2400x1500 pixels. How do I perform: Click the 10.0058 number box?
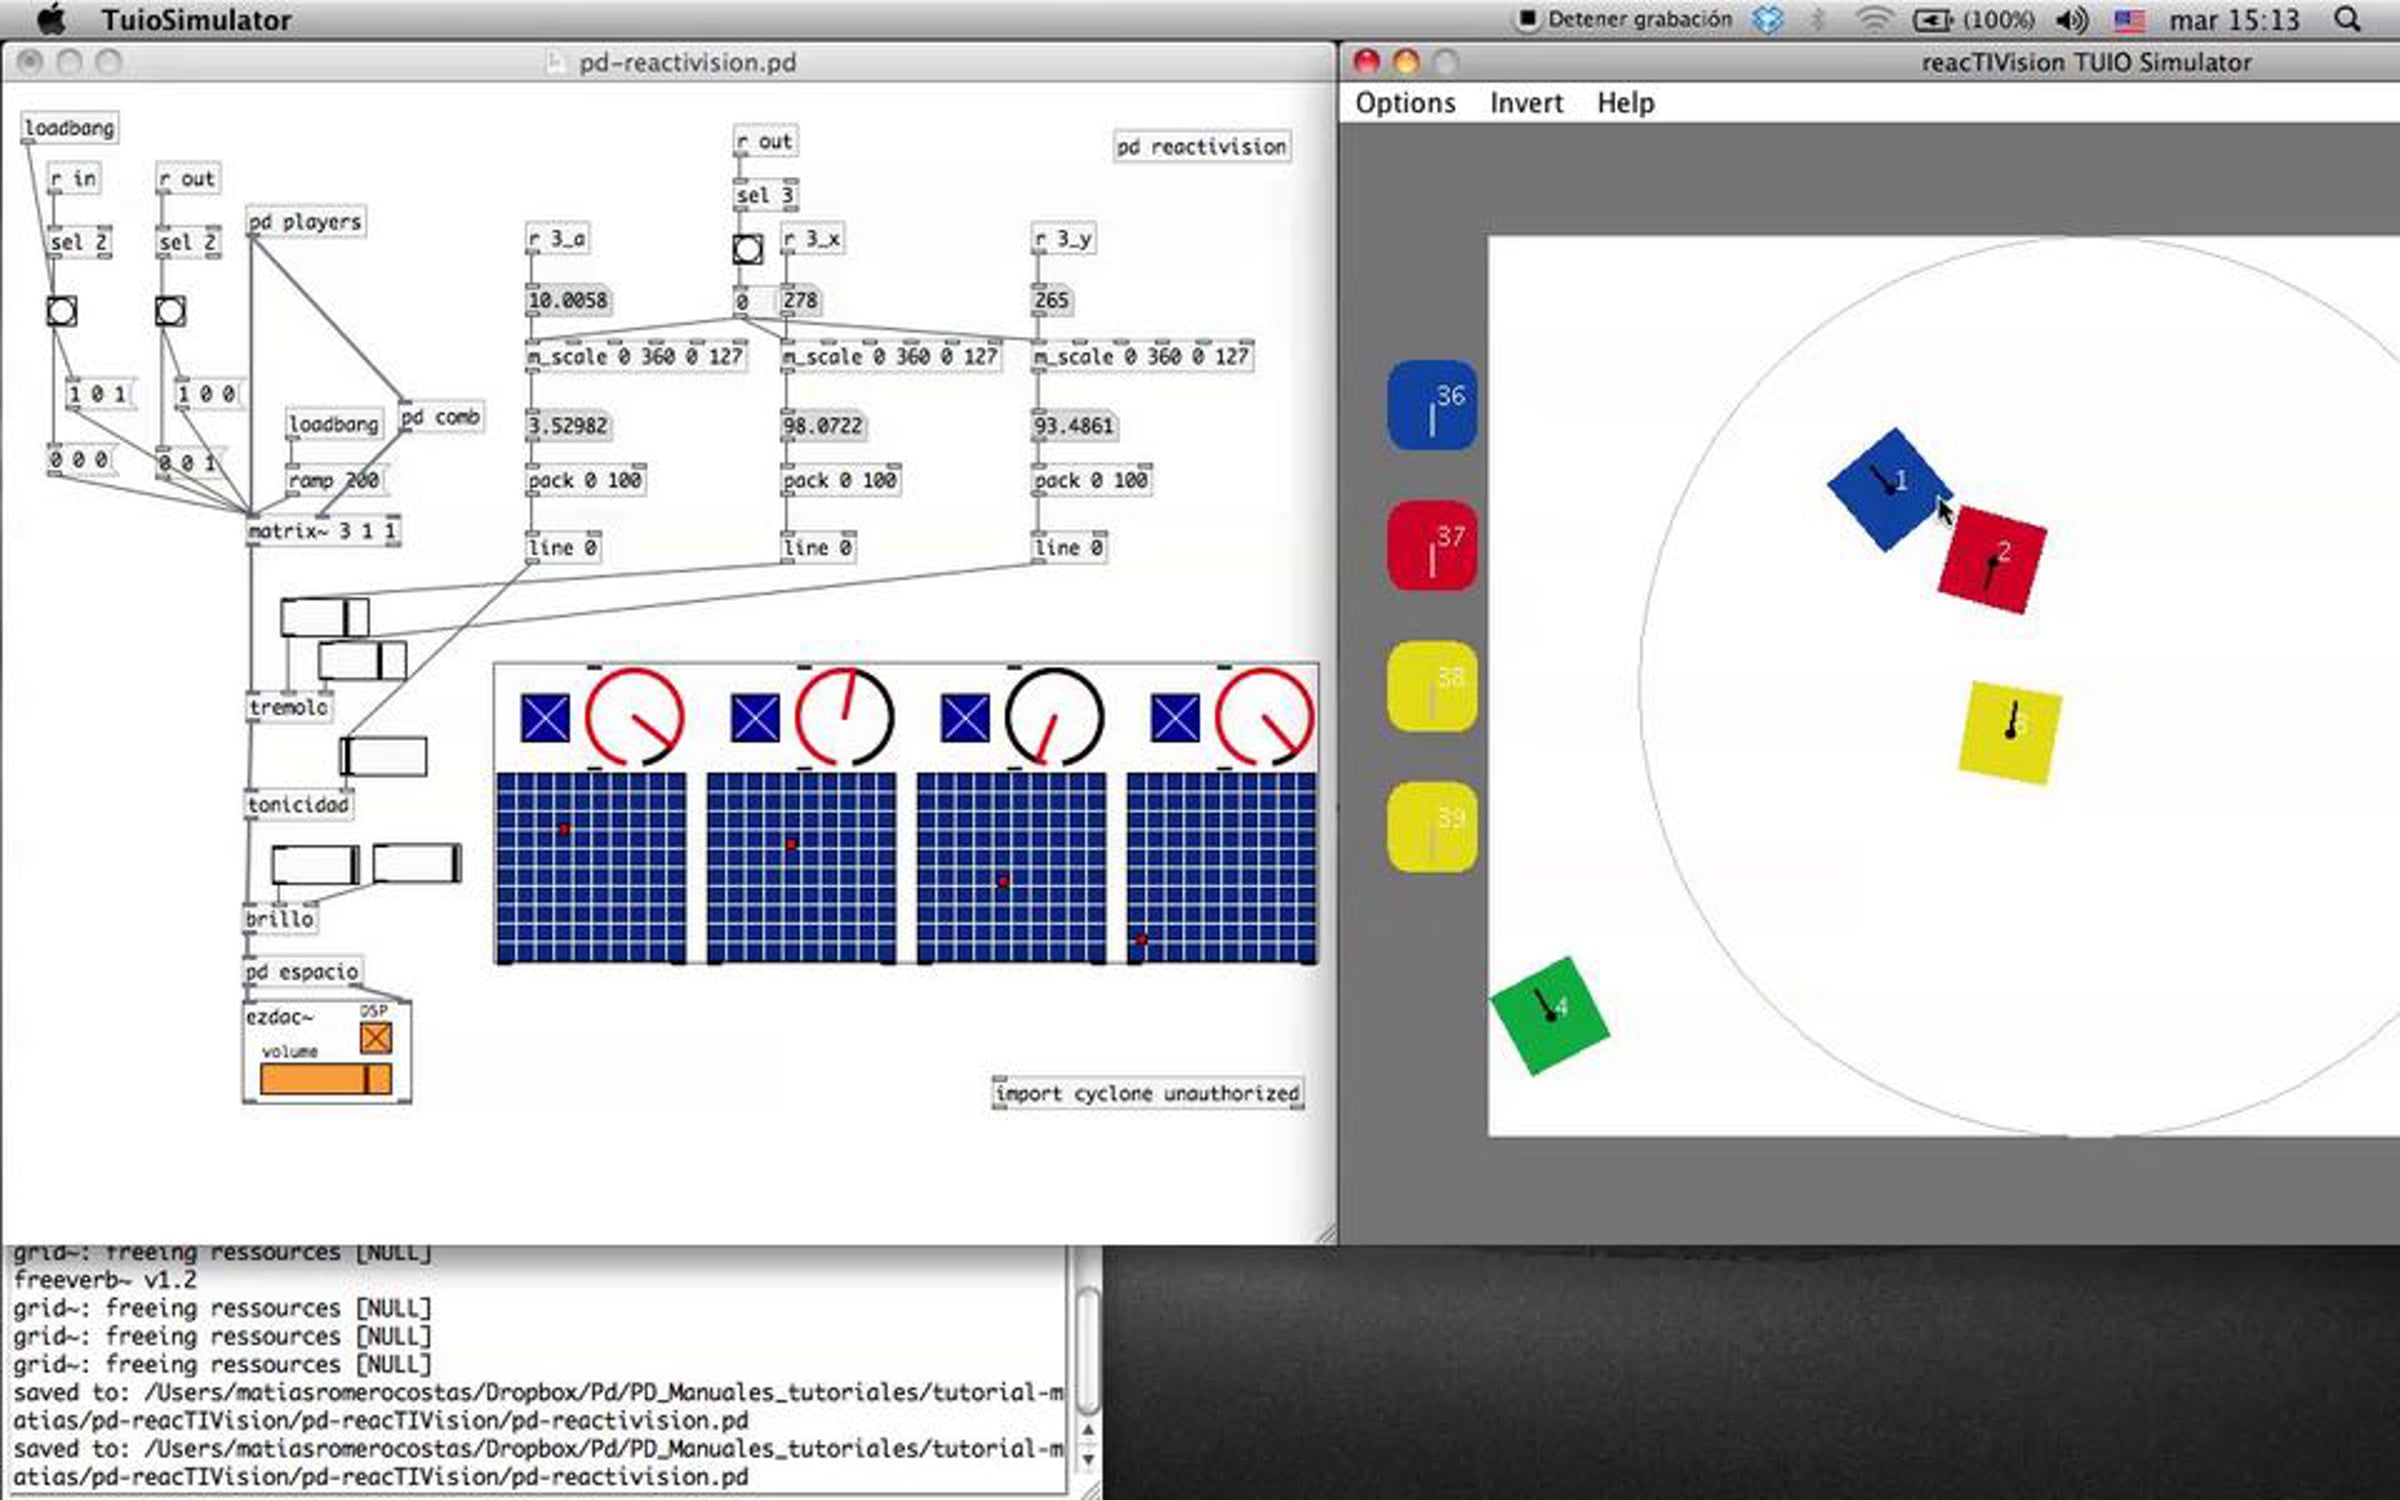[567, 300]
